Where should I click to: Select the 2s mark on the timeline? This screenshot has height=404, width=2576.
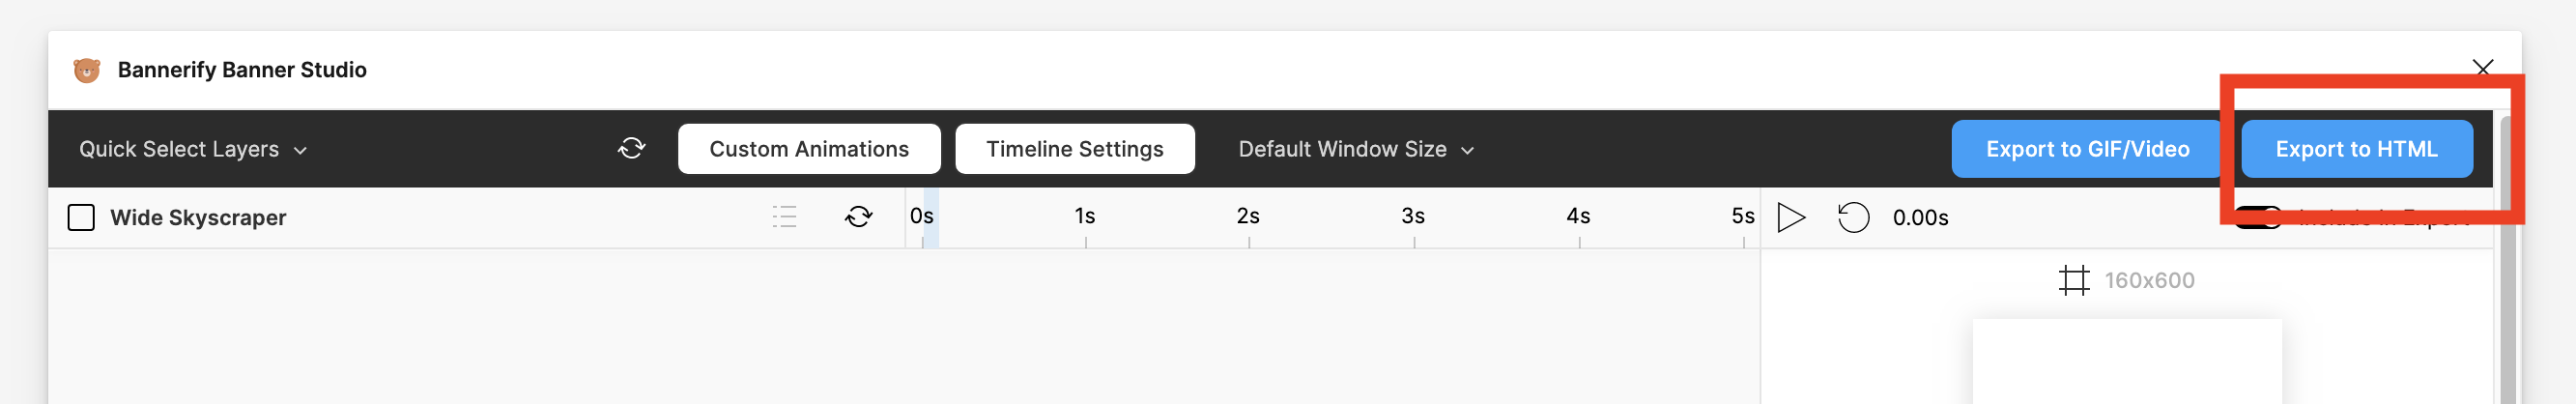[1248, 217]
